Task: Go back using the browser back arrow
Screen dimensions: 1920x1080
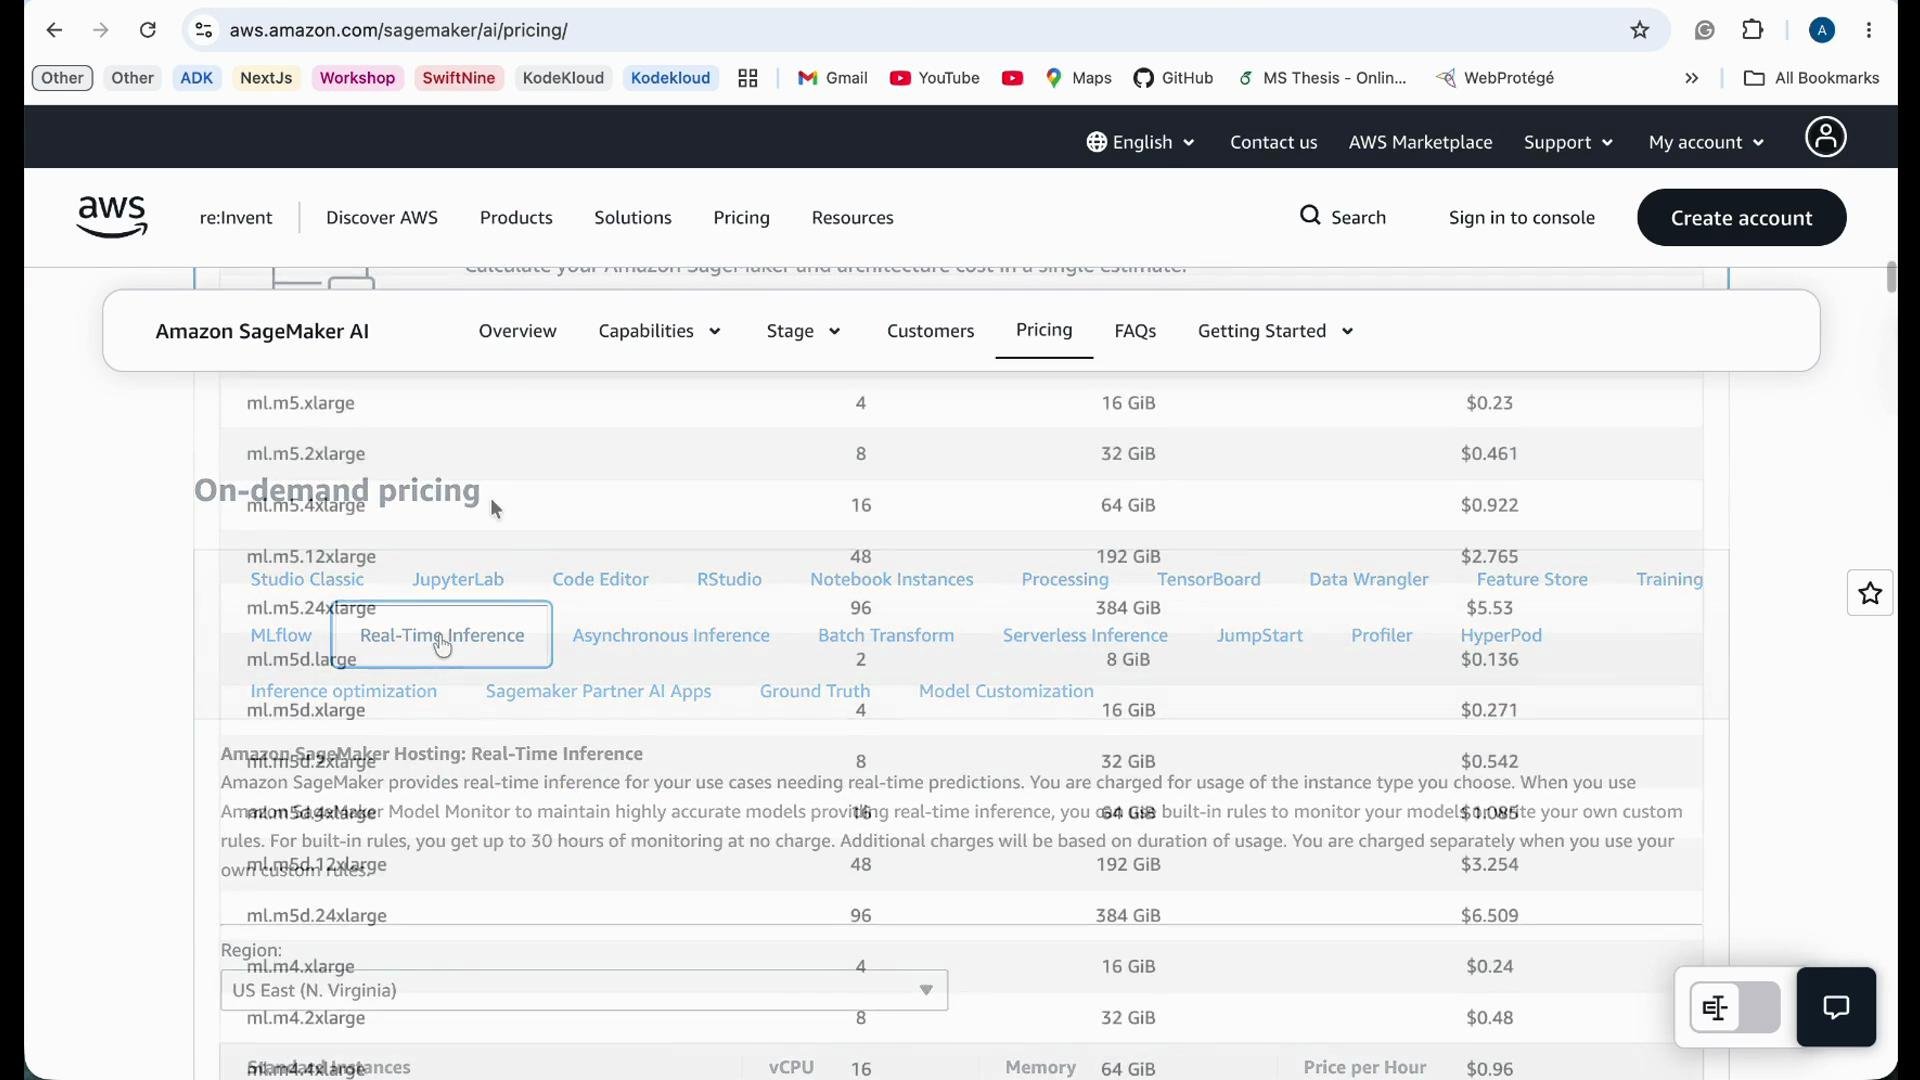Action: pyautogui.click(x=55, y=31)
